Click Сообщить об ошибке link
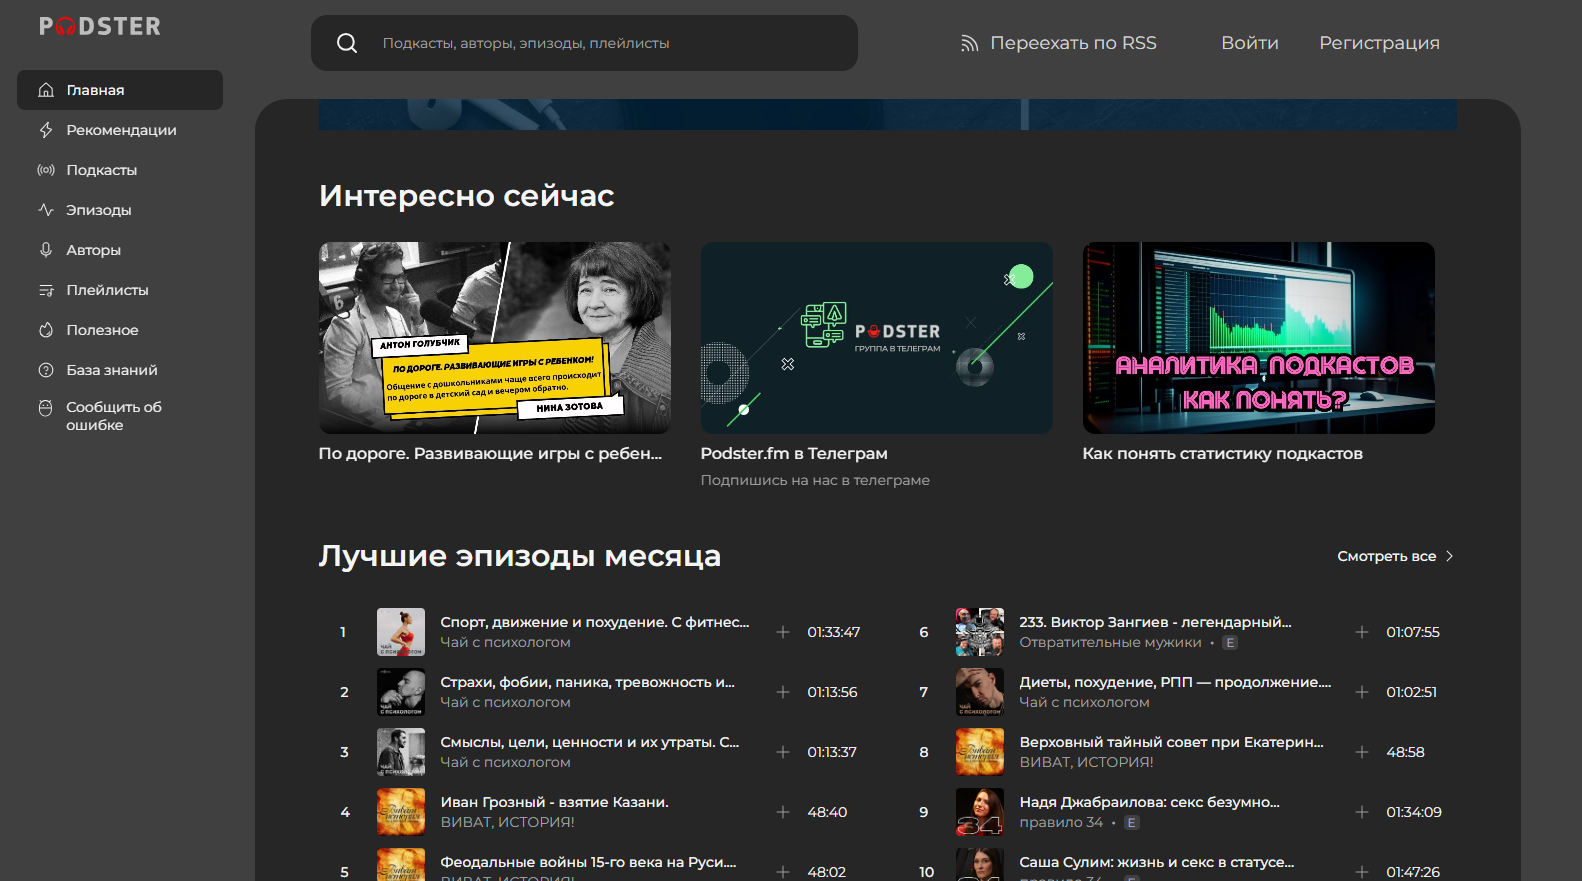The height and width of the screenshot is (881, 1582). 114,416
